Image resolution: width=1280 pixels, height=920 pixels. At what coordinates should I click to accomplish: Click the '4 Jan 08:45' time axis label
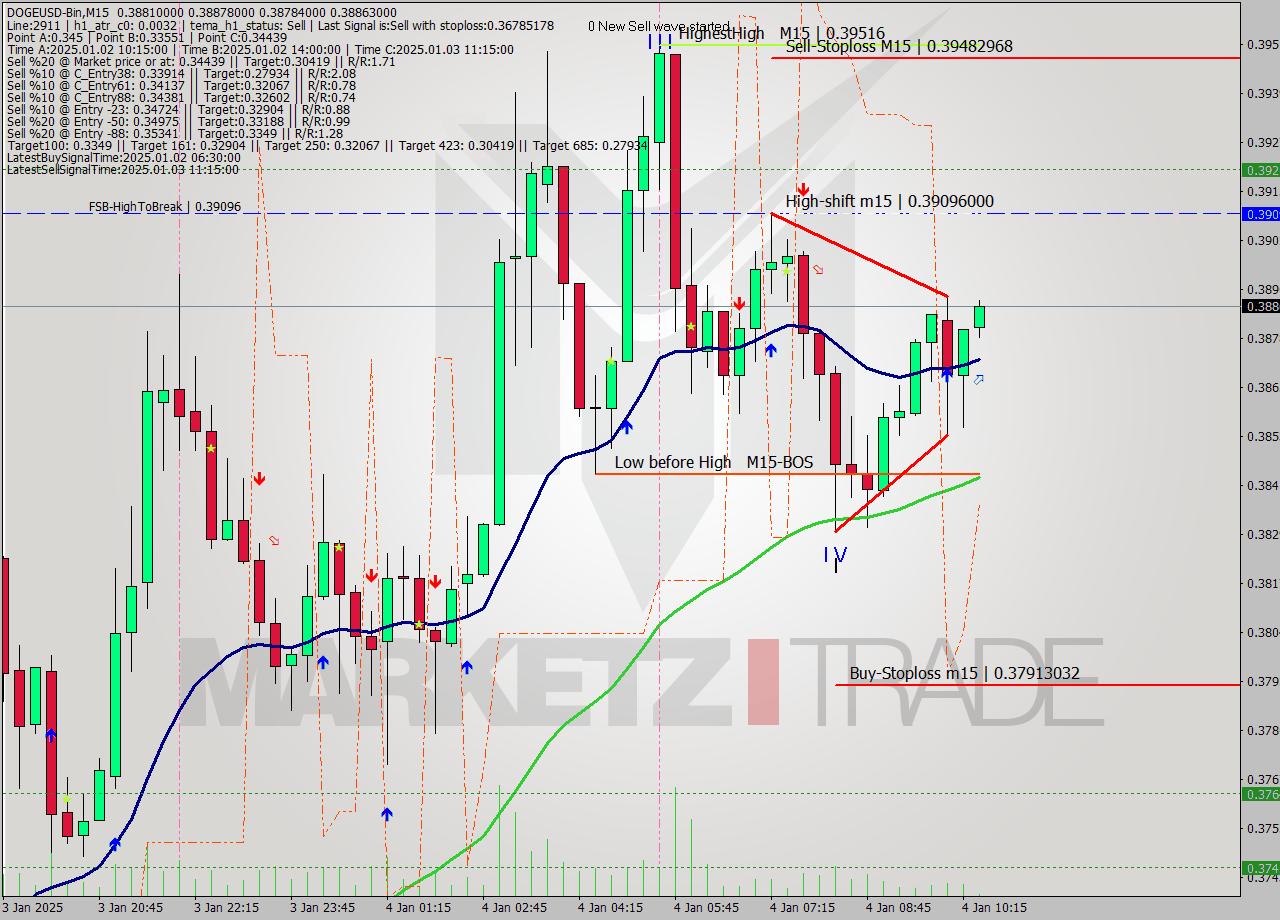899,908
